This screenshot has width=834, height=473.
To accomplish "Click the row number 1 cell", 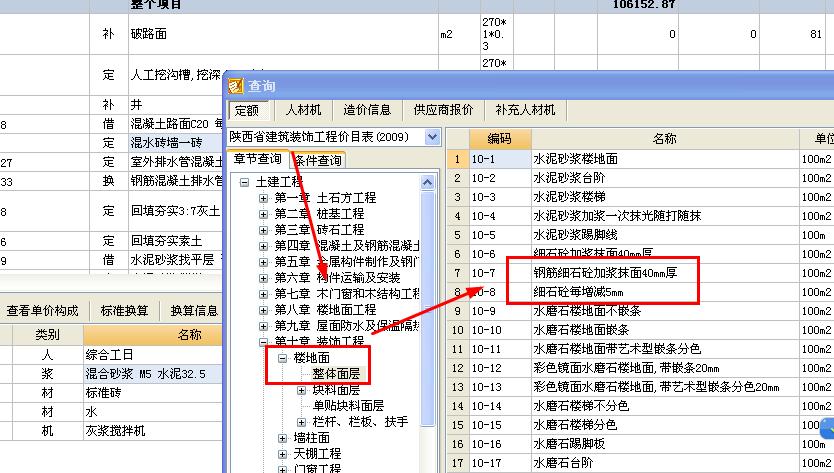I will pos(457,159).
